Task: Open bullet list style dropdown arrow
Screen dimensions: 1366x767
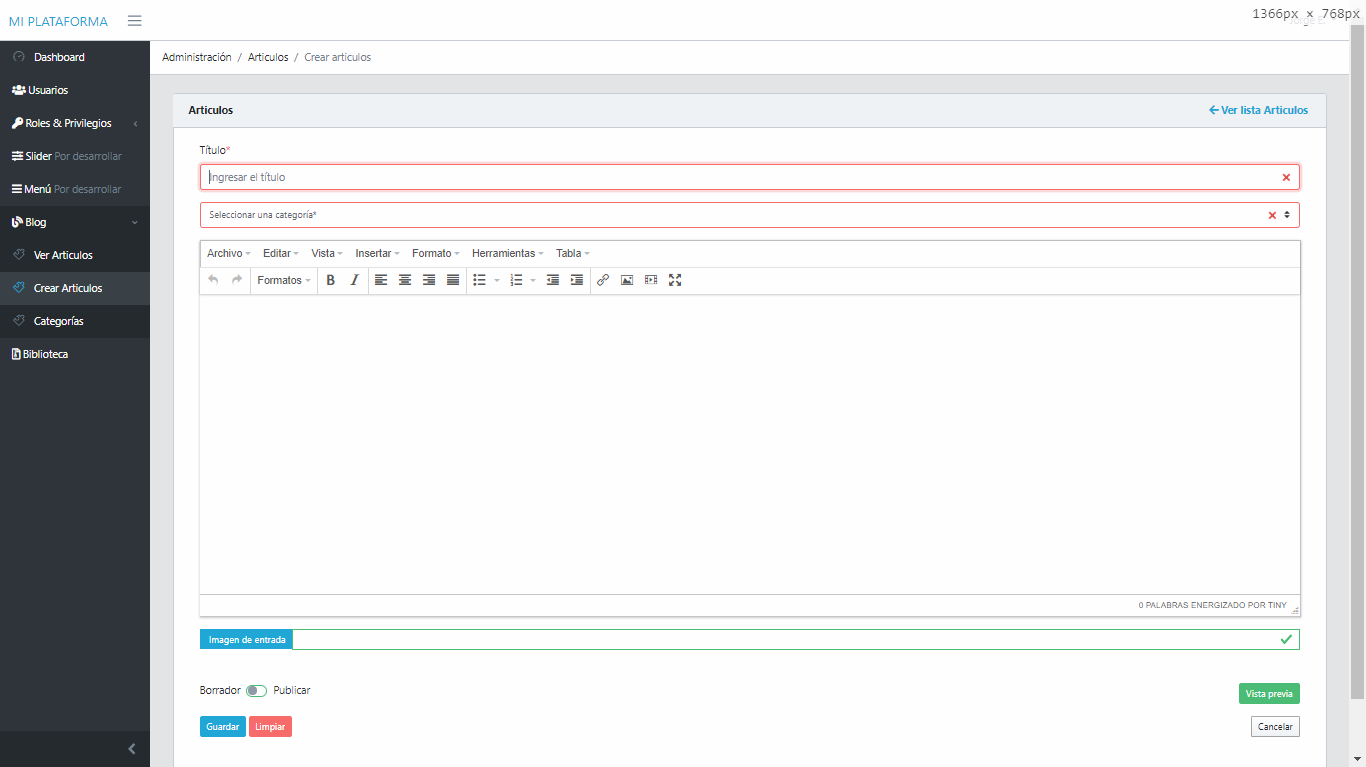Action: (x=497, y=280)
